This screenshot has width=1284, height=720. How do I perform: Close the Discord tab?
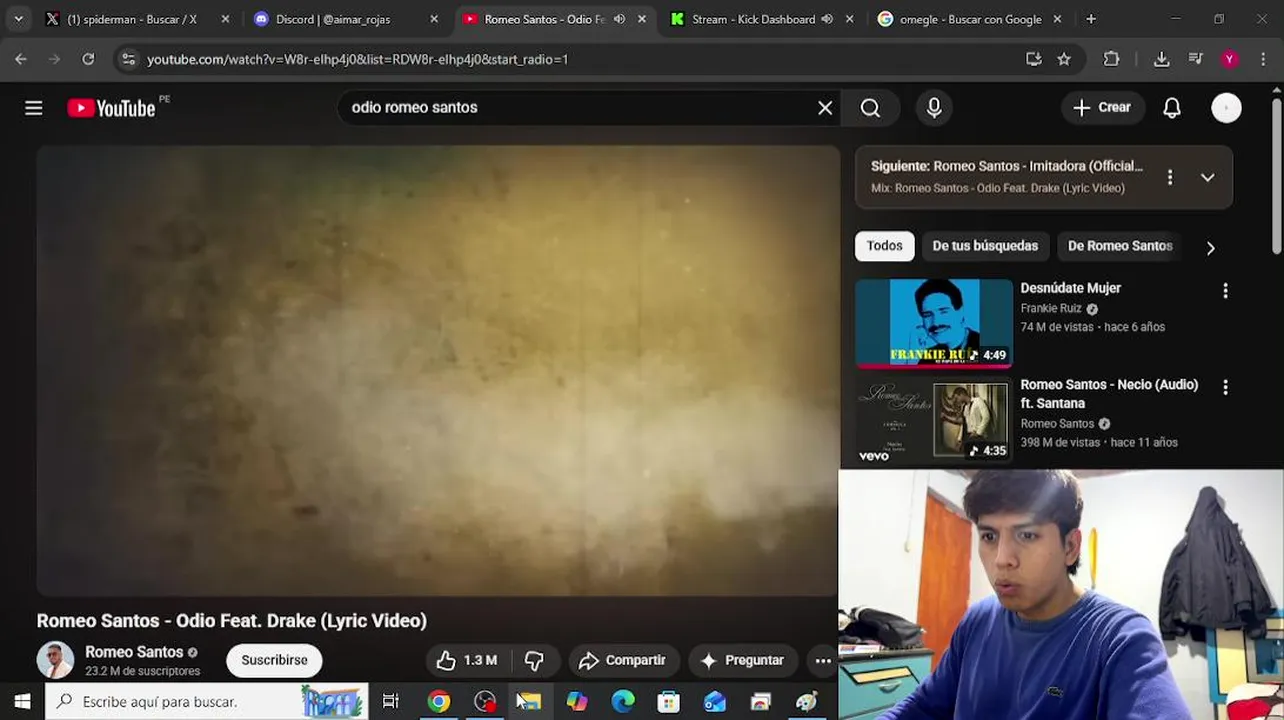point(434,19)
